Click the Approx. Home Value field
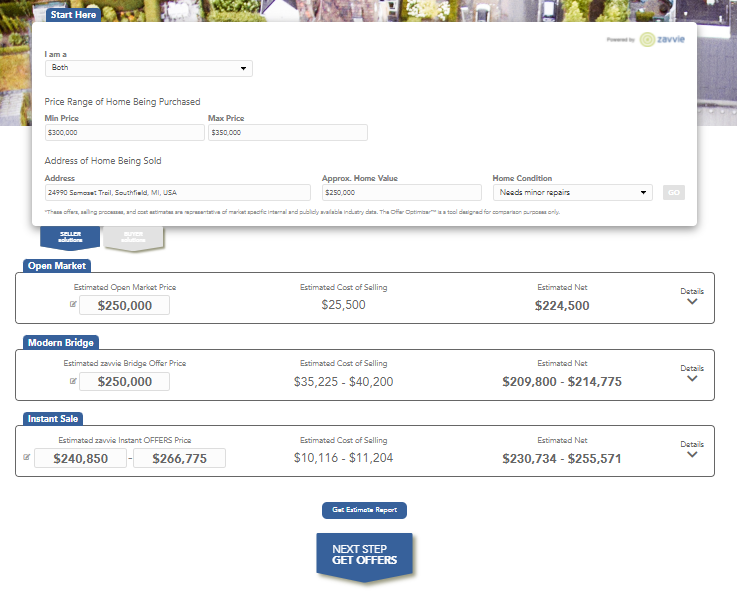737x592 pixels. click(x=402, y=193)
